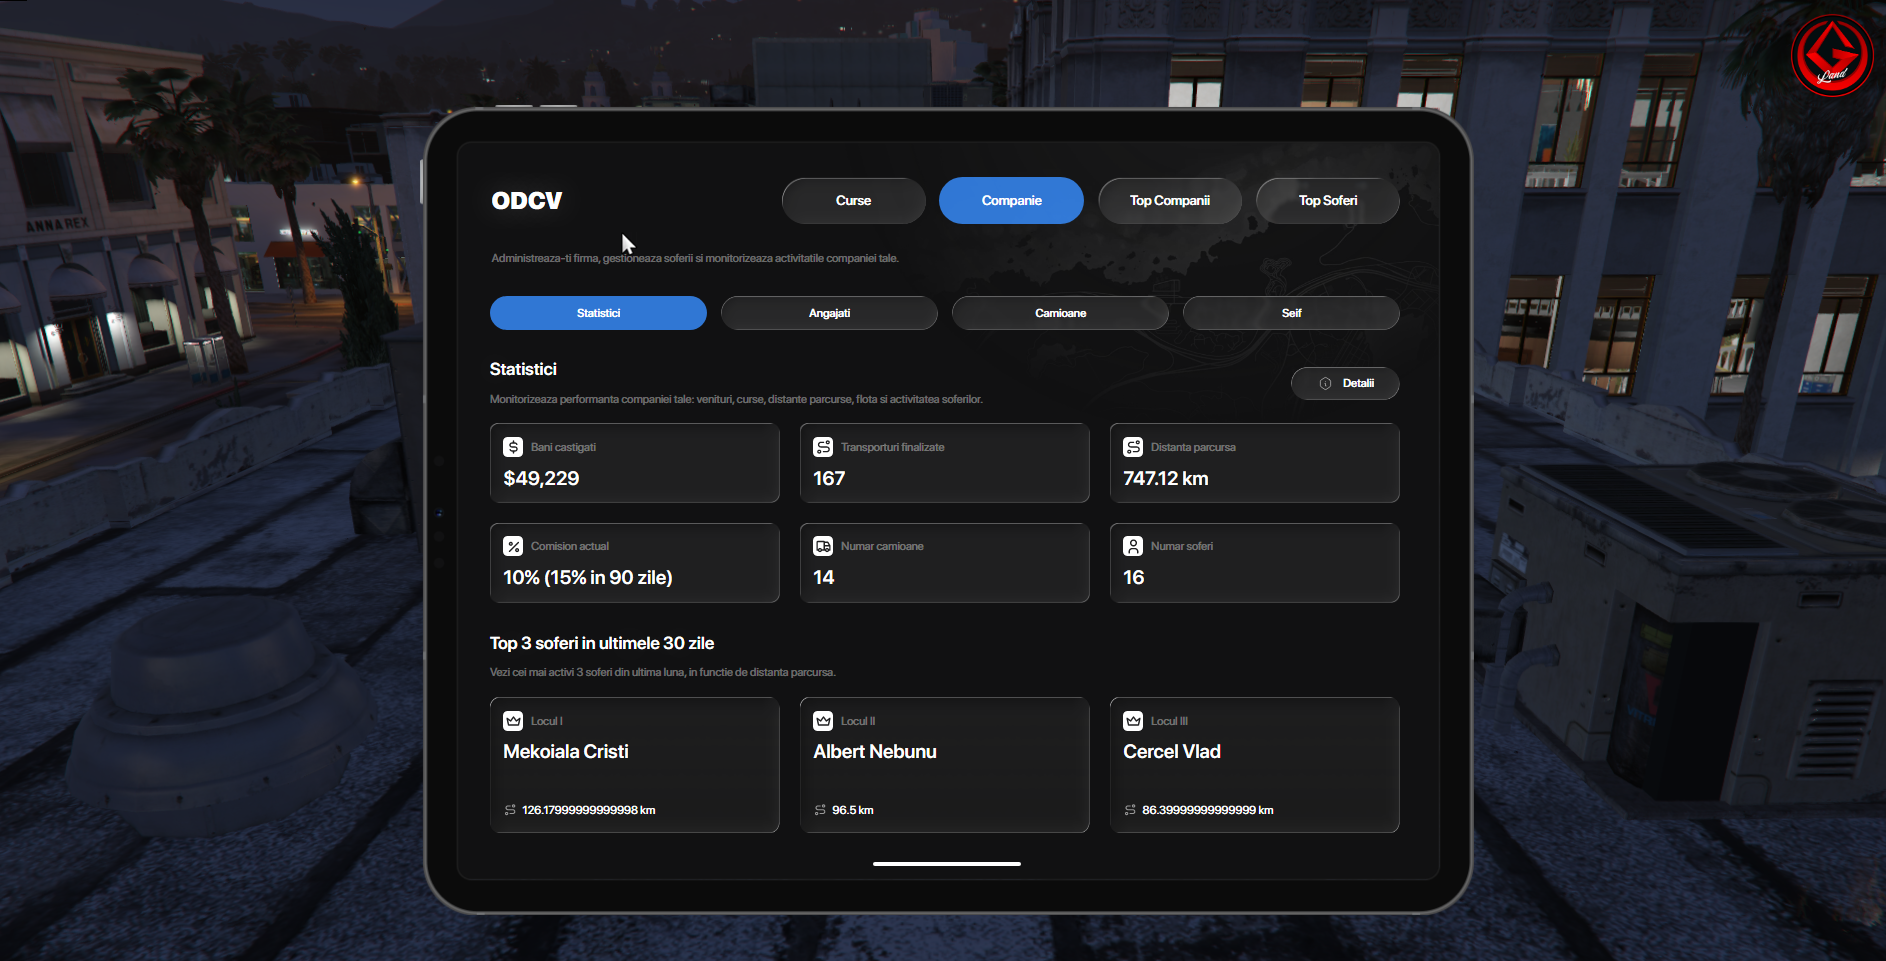Select the Statistici sub-tab

coord(598,313)
